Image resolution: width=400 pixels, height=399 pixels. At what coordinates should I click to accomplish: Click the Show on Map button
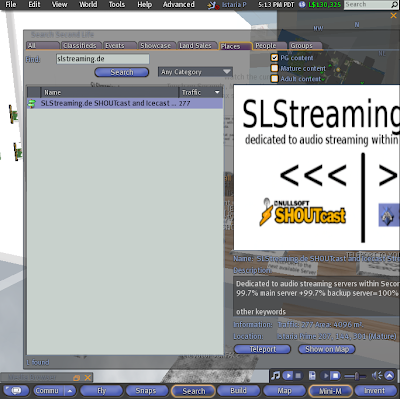pyautogui.click(x=327, y=349)
